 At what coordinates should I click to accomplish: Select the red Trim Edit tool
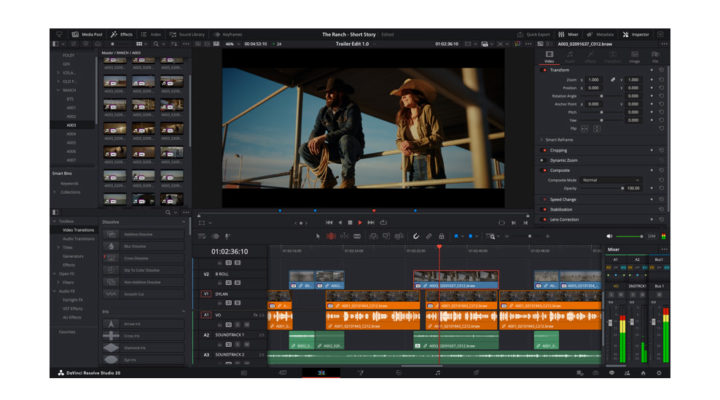click(331, 236)
